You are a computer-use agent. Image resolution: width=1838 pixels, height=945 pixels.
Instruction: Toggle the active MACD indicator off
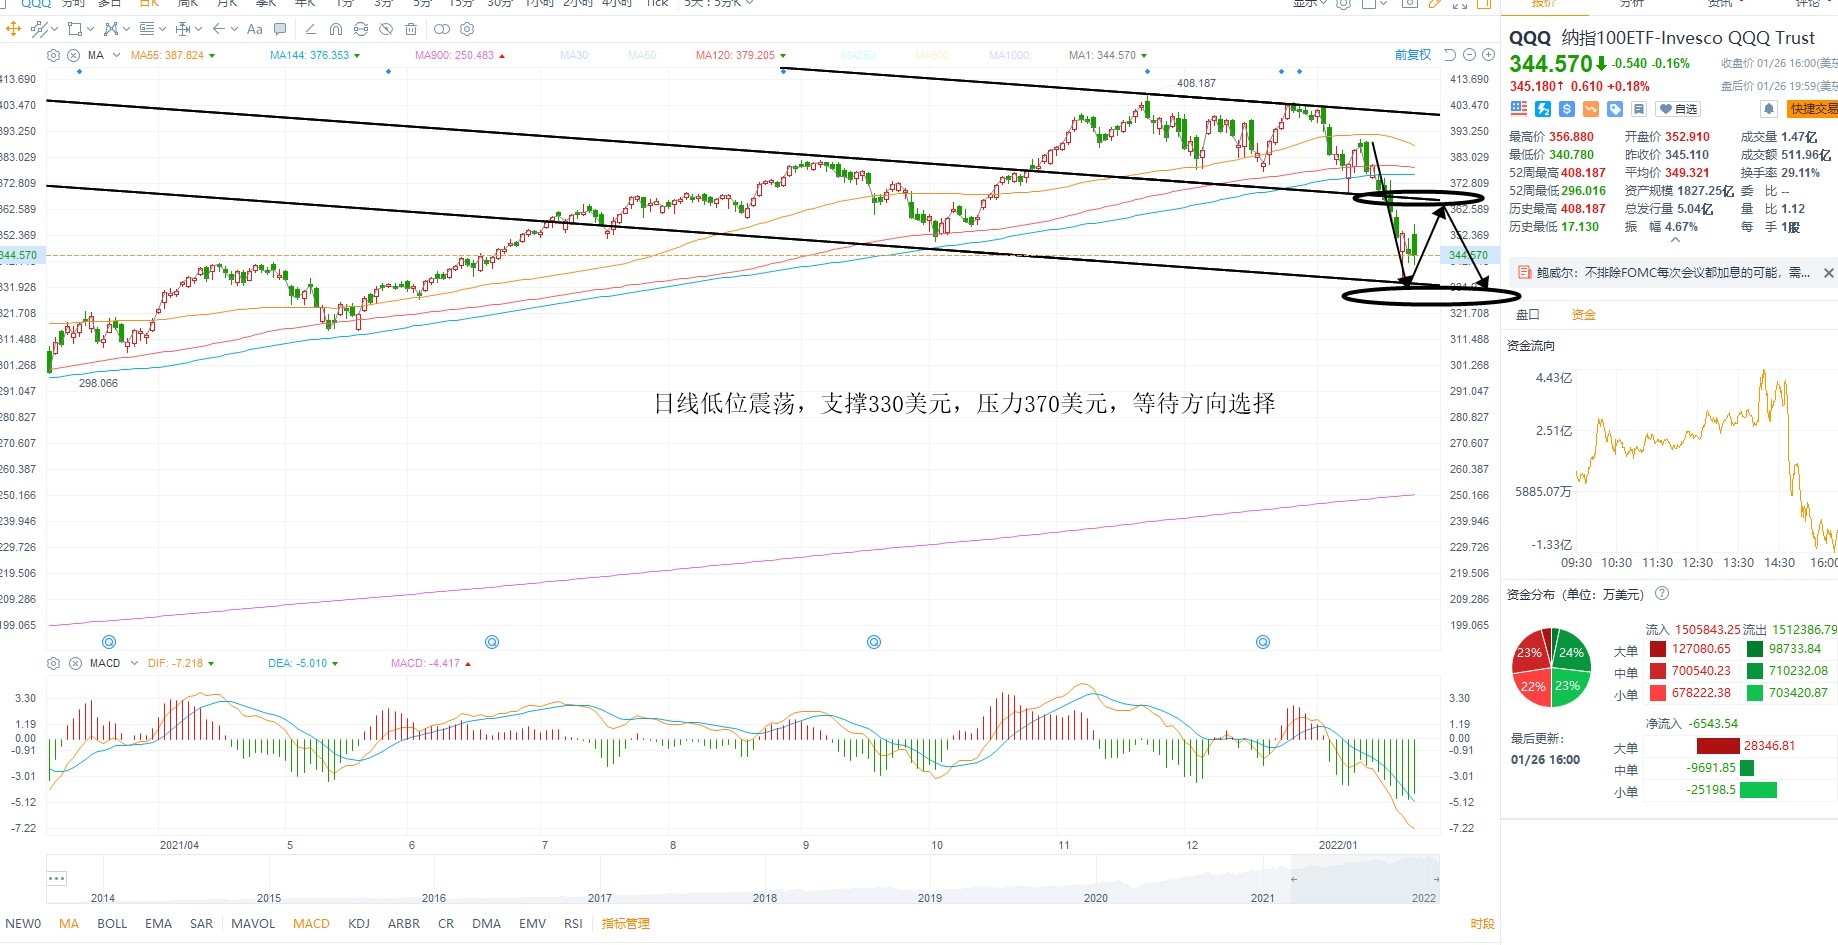point(311,923)
